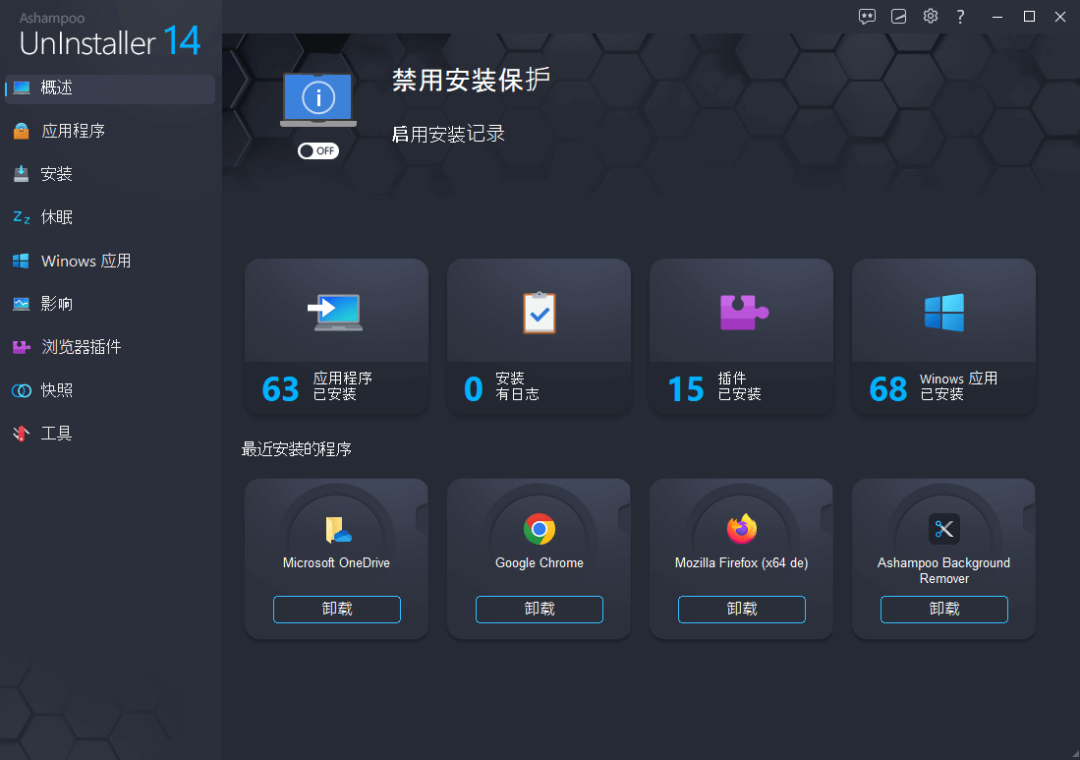The height and width of the screenshot is (760, 1080).
Task: Click the large Windows logo card icon
Action: 944,312
